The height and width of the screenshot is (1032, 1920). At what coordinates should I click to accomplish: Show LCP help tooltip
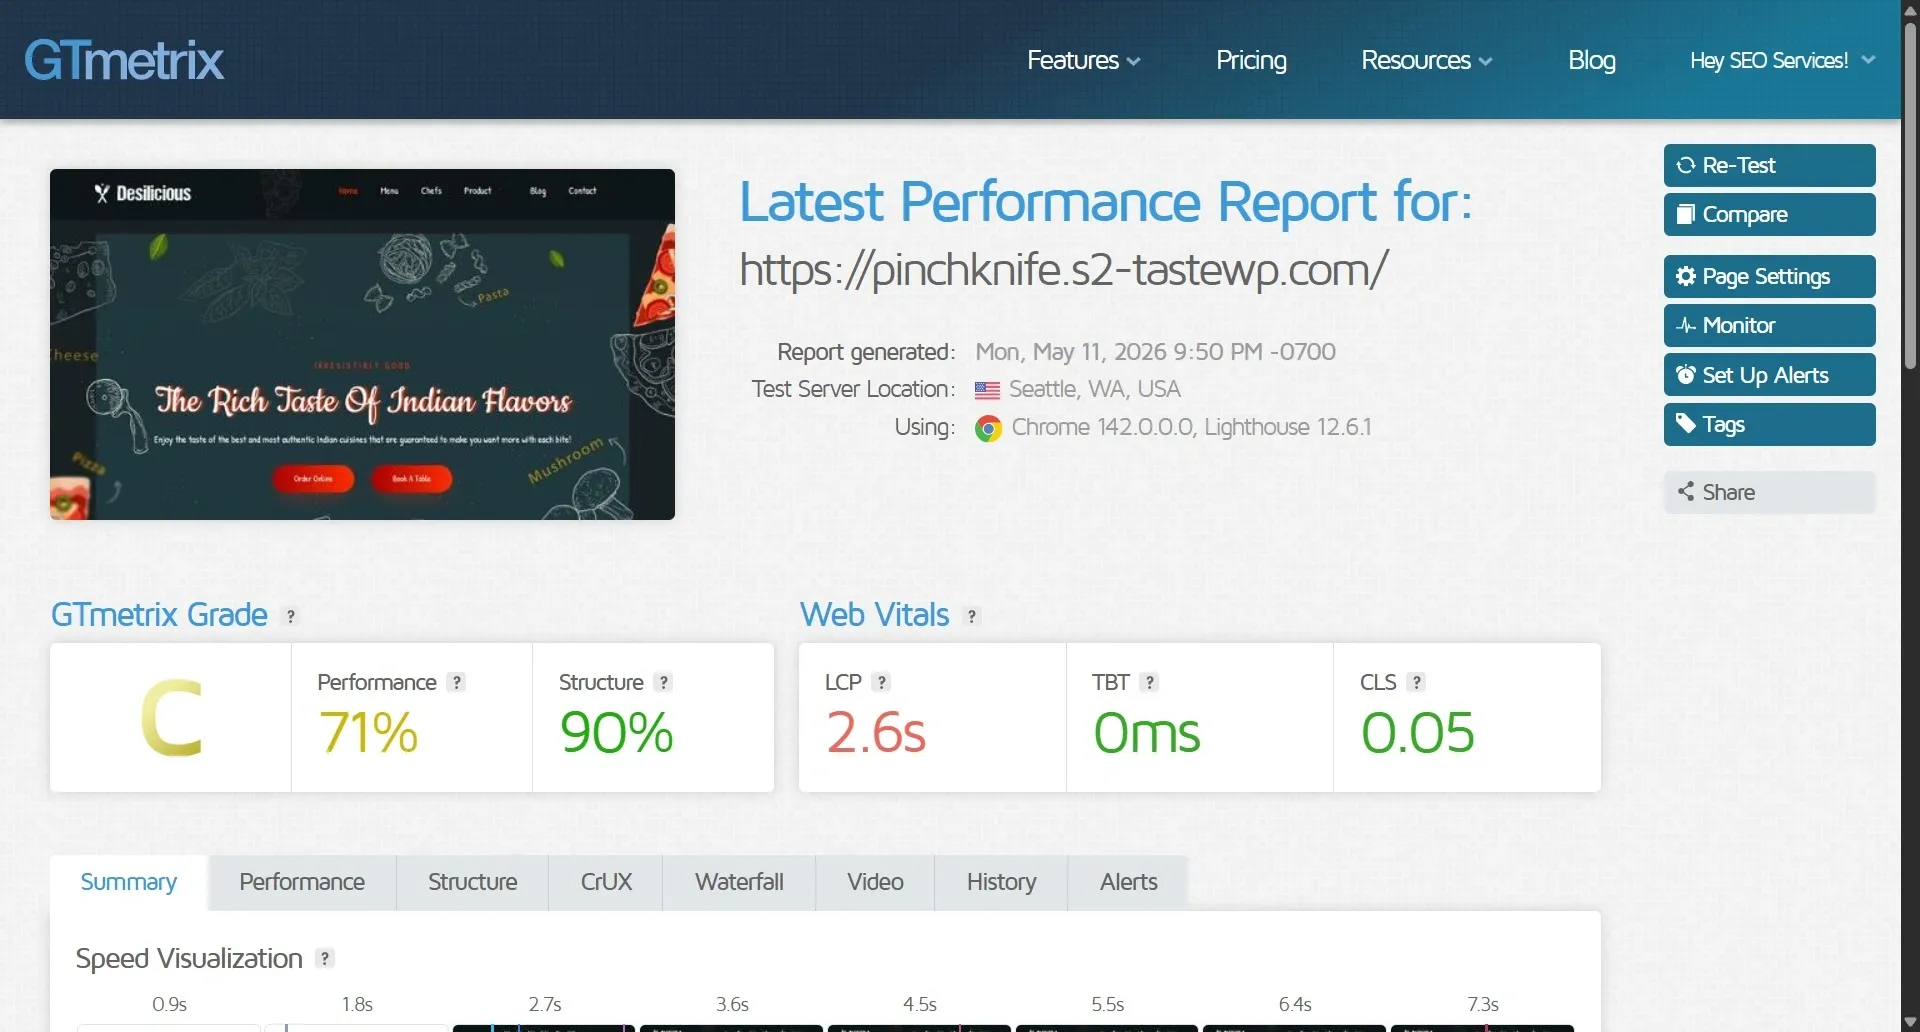881,682
